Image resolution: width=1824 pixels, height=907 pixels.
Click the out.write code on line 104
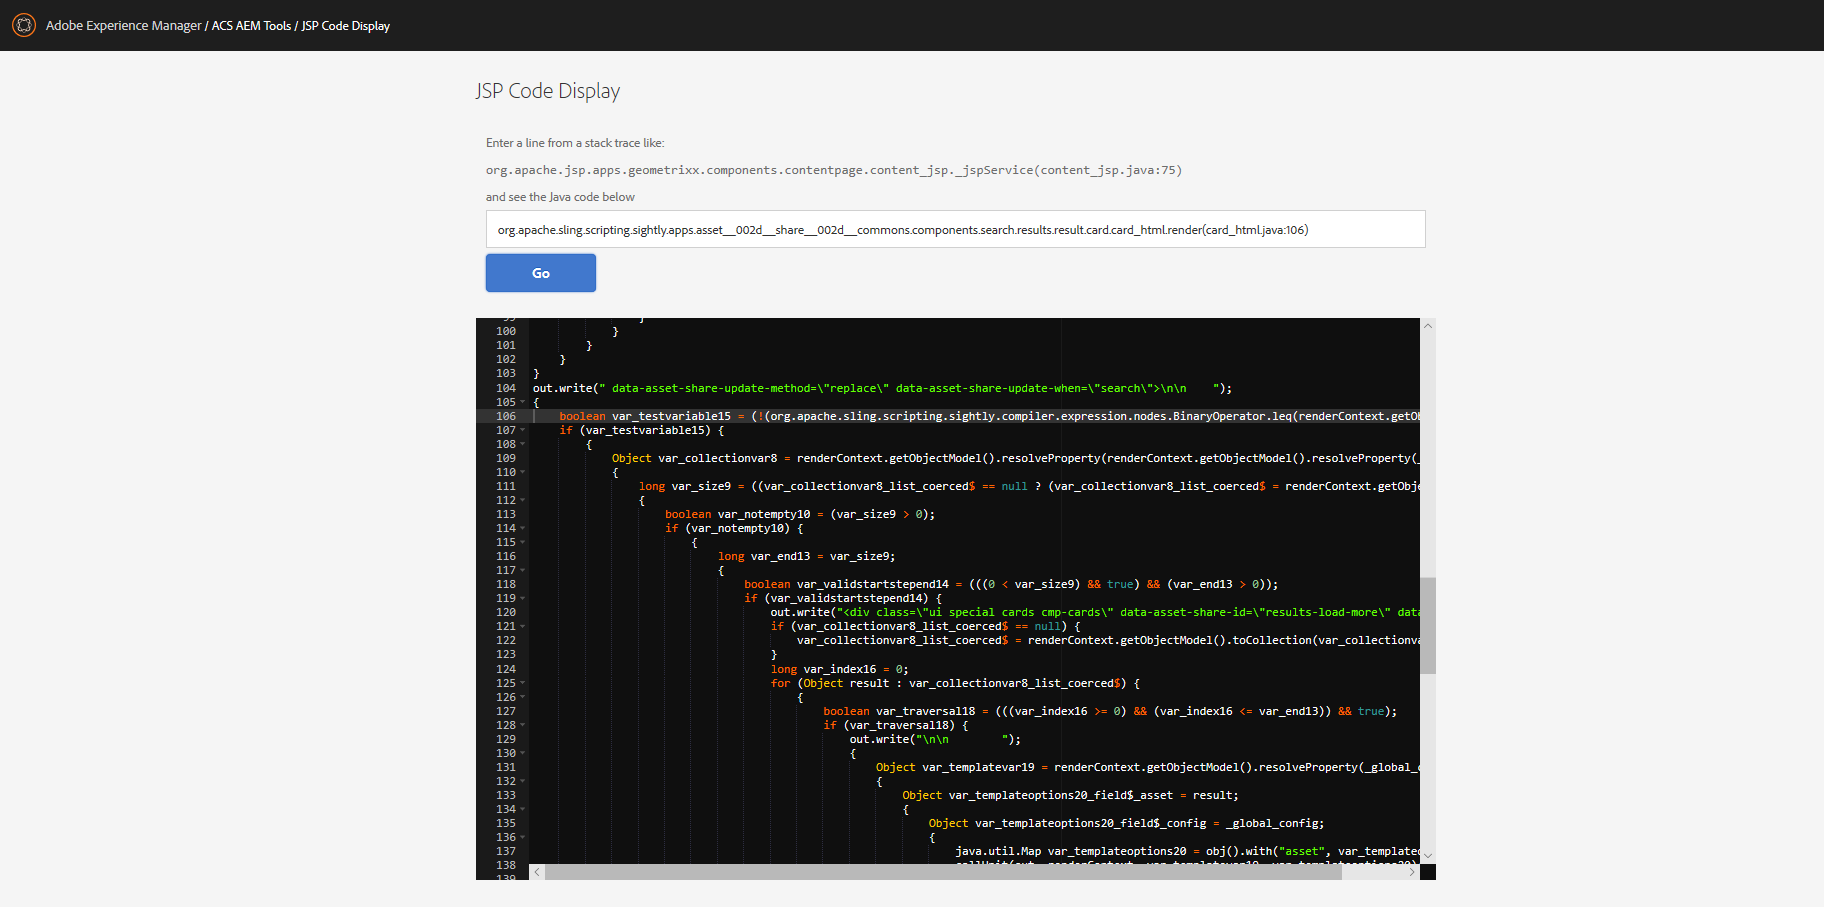882,388
